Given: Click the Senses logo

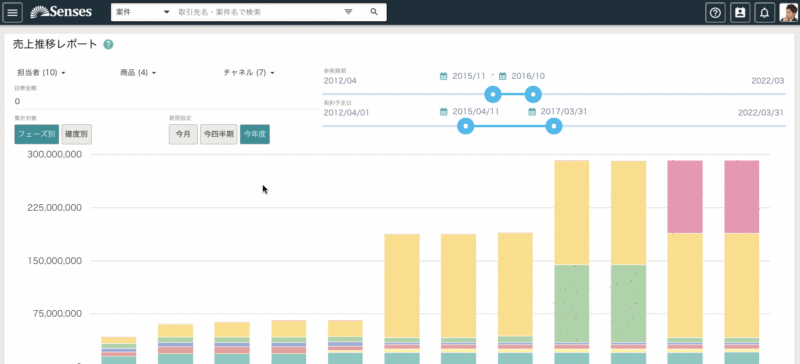Looking at the screenshot, I should tap(61, 12).
